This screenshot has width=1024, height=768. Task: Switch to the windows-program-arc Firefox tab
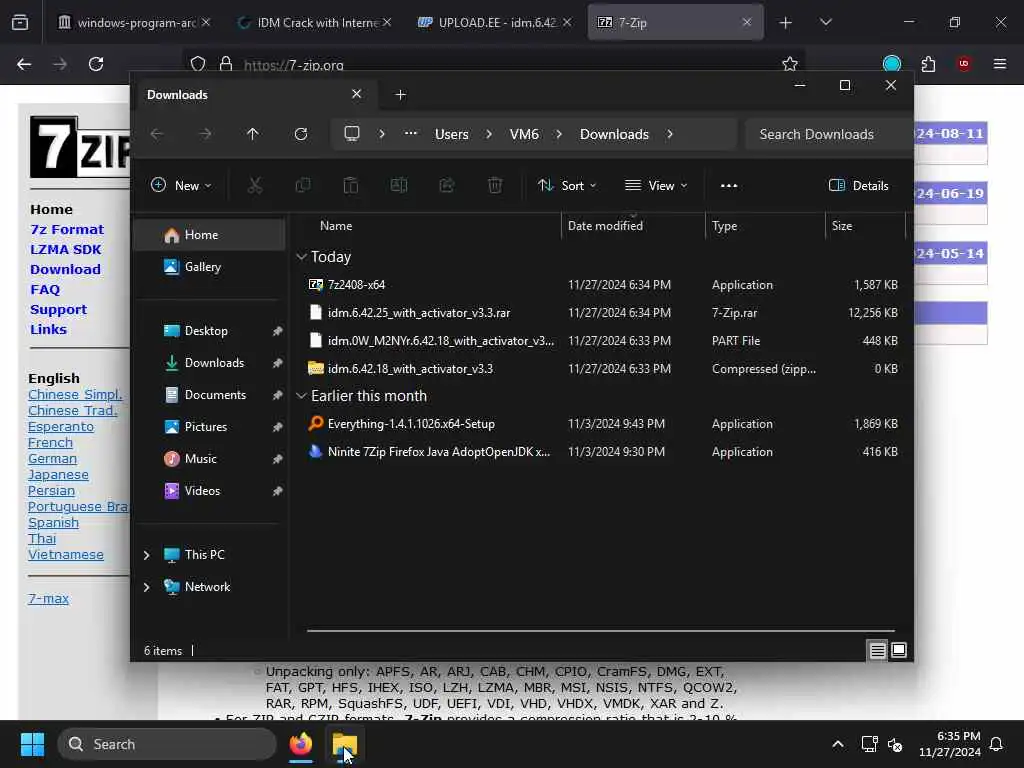134,23
